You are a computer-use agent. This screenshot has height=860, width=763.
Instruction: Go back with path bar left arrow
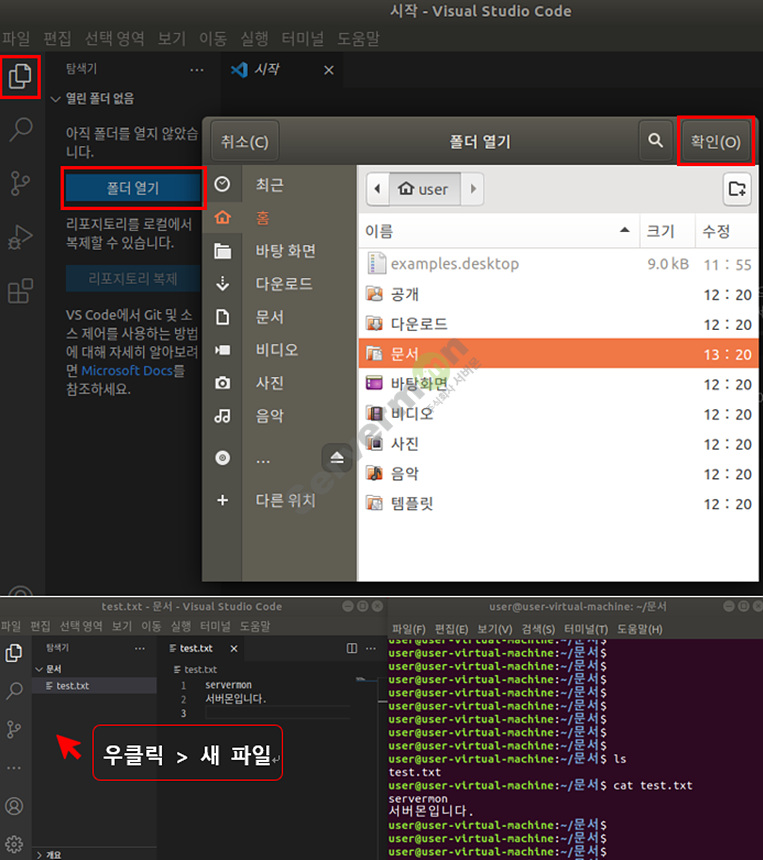[377, 189]
